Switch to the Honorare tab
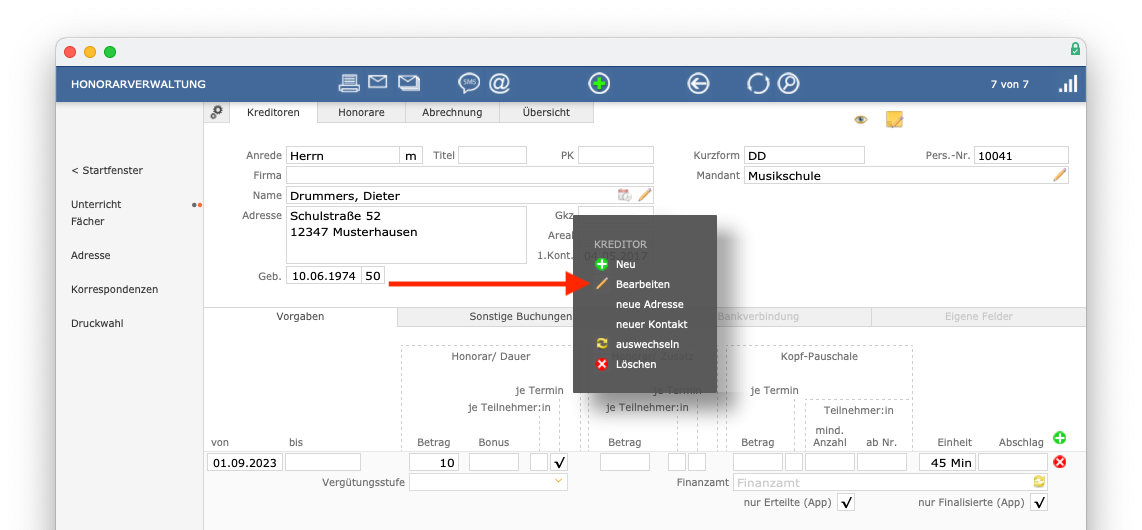Screen dimensions: 1142x530 pos(361,112)
